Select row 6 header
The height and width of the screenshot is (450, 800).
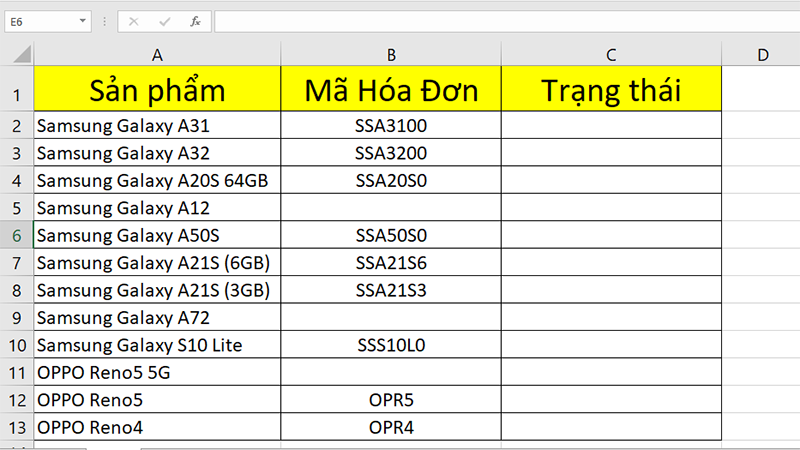17,236
